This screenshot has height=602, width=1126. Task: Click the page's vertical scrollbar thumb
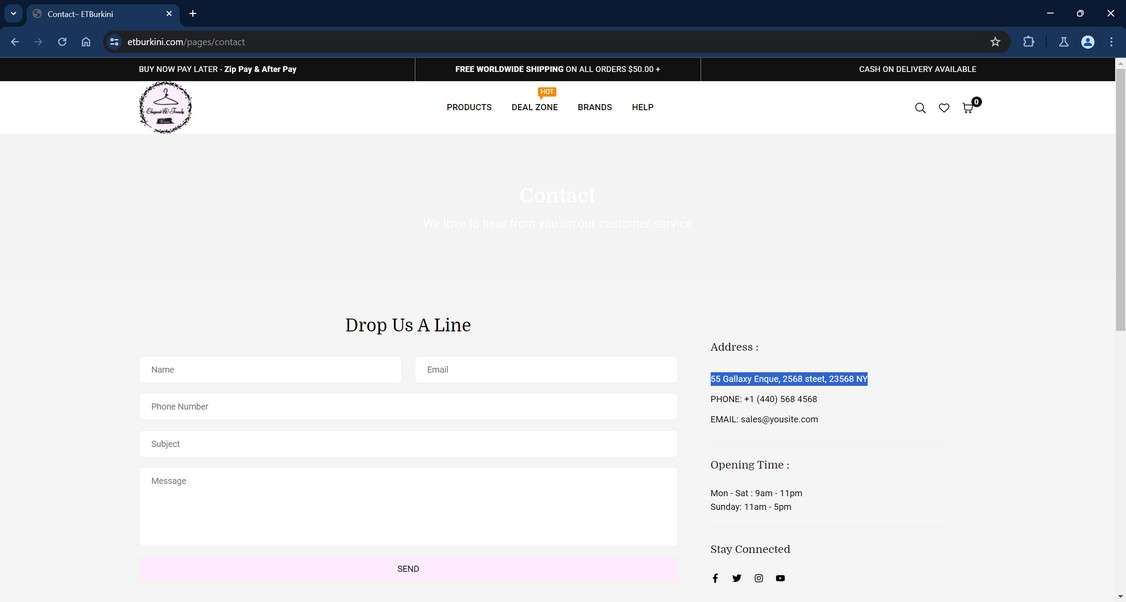(x=1120, y=201)
